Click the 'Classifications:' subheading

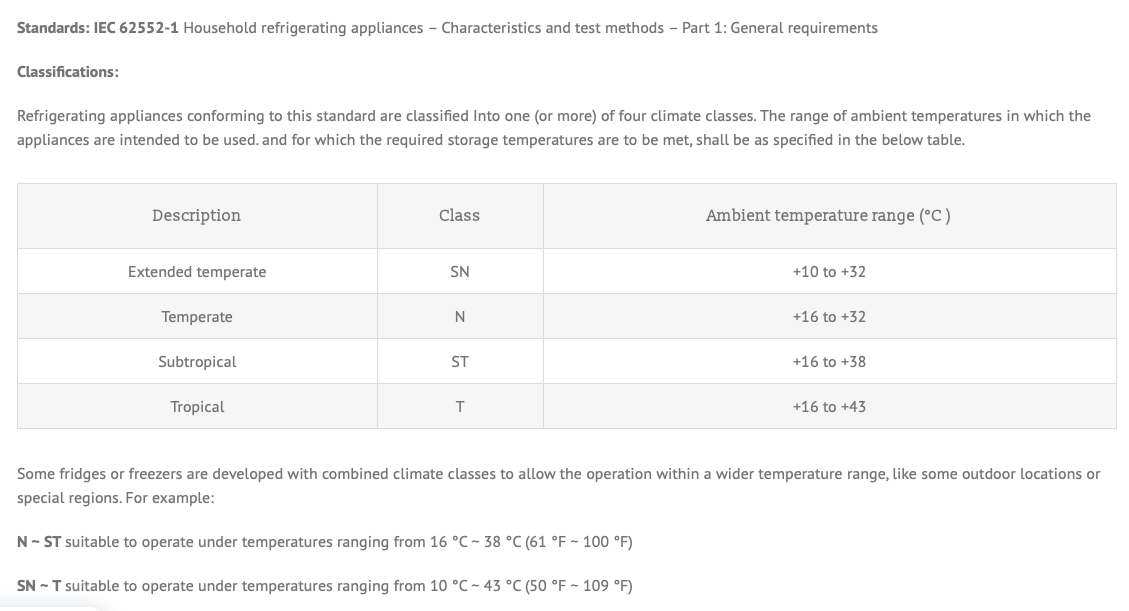pos(68,72)
